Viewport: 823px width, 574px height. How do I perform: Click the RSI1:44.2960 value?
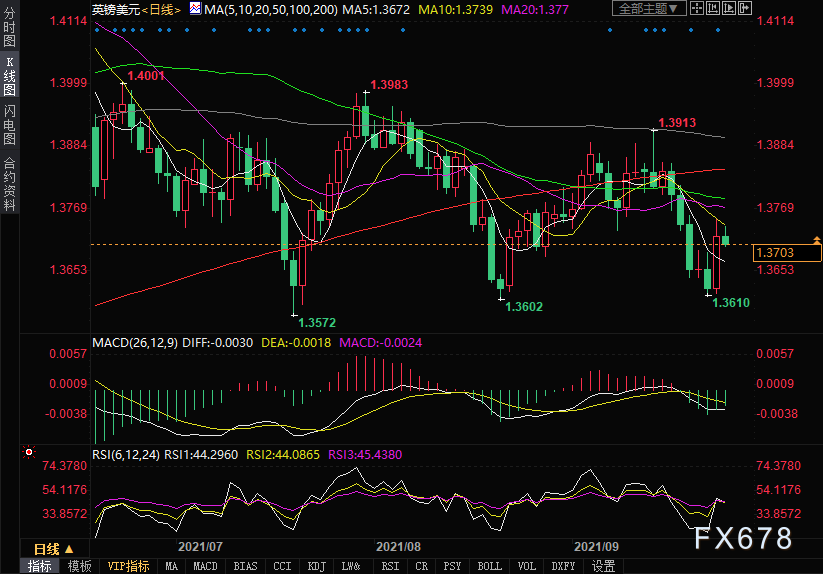pos(201,454)
